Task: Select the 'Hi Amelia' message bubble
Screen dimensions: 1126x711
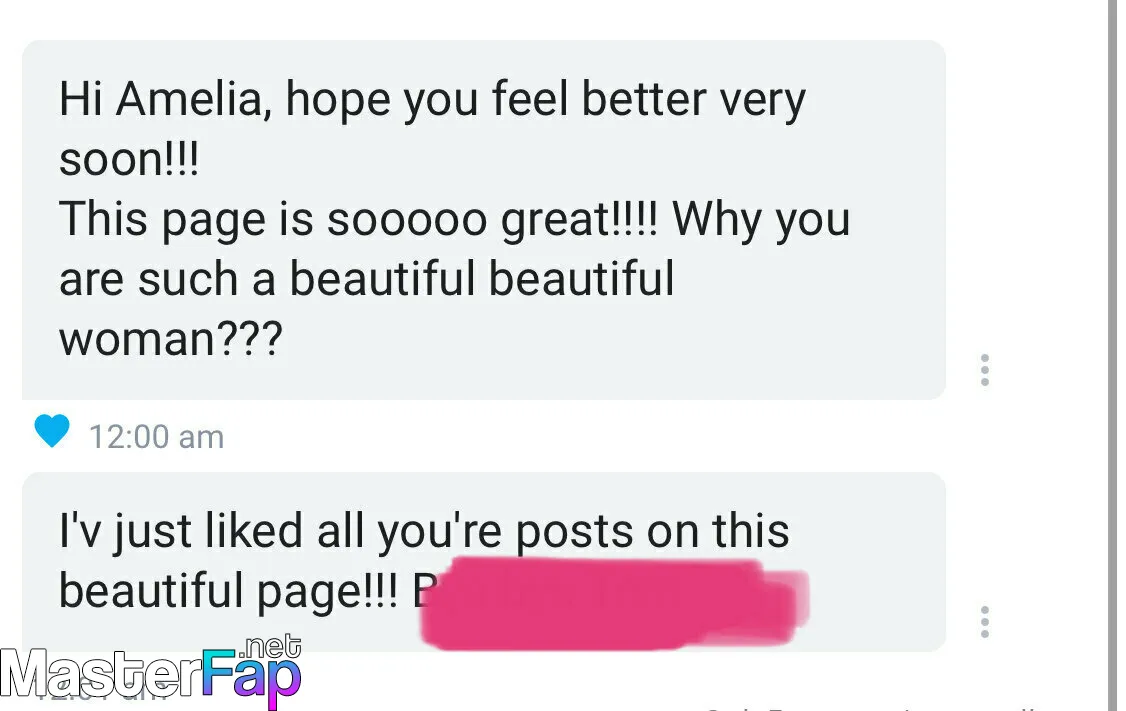Action: 483,220
